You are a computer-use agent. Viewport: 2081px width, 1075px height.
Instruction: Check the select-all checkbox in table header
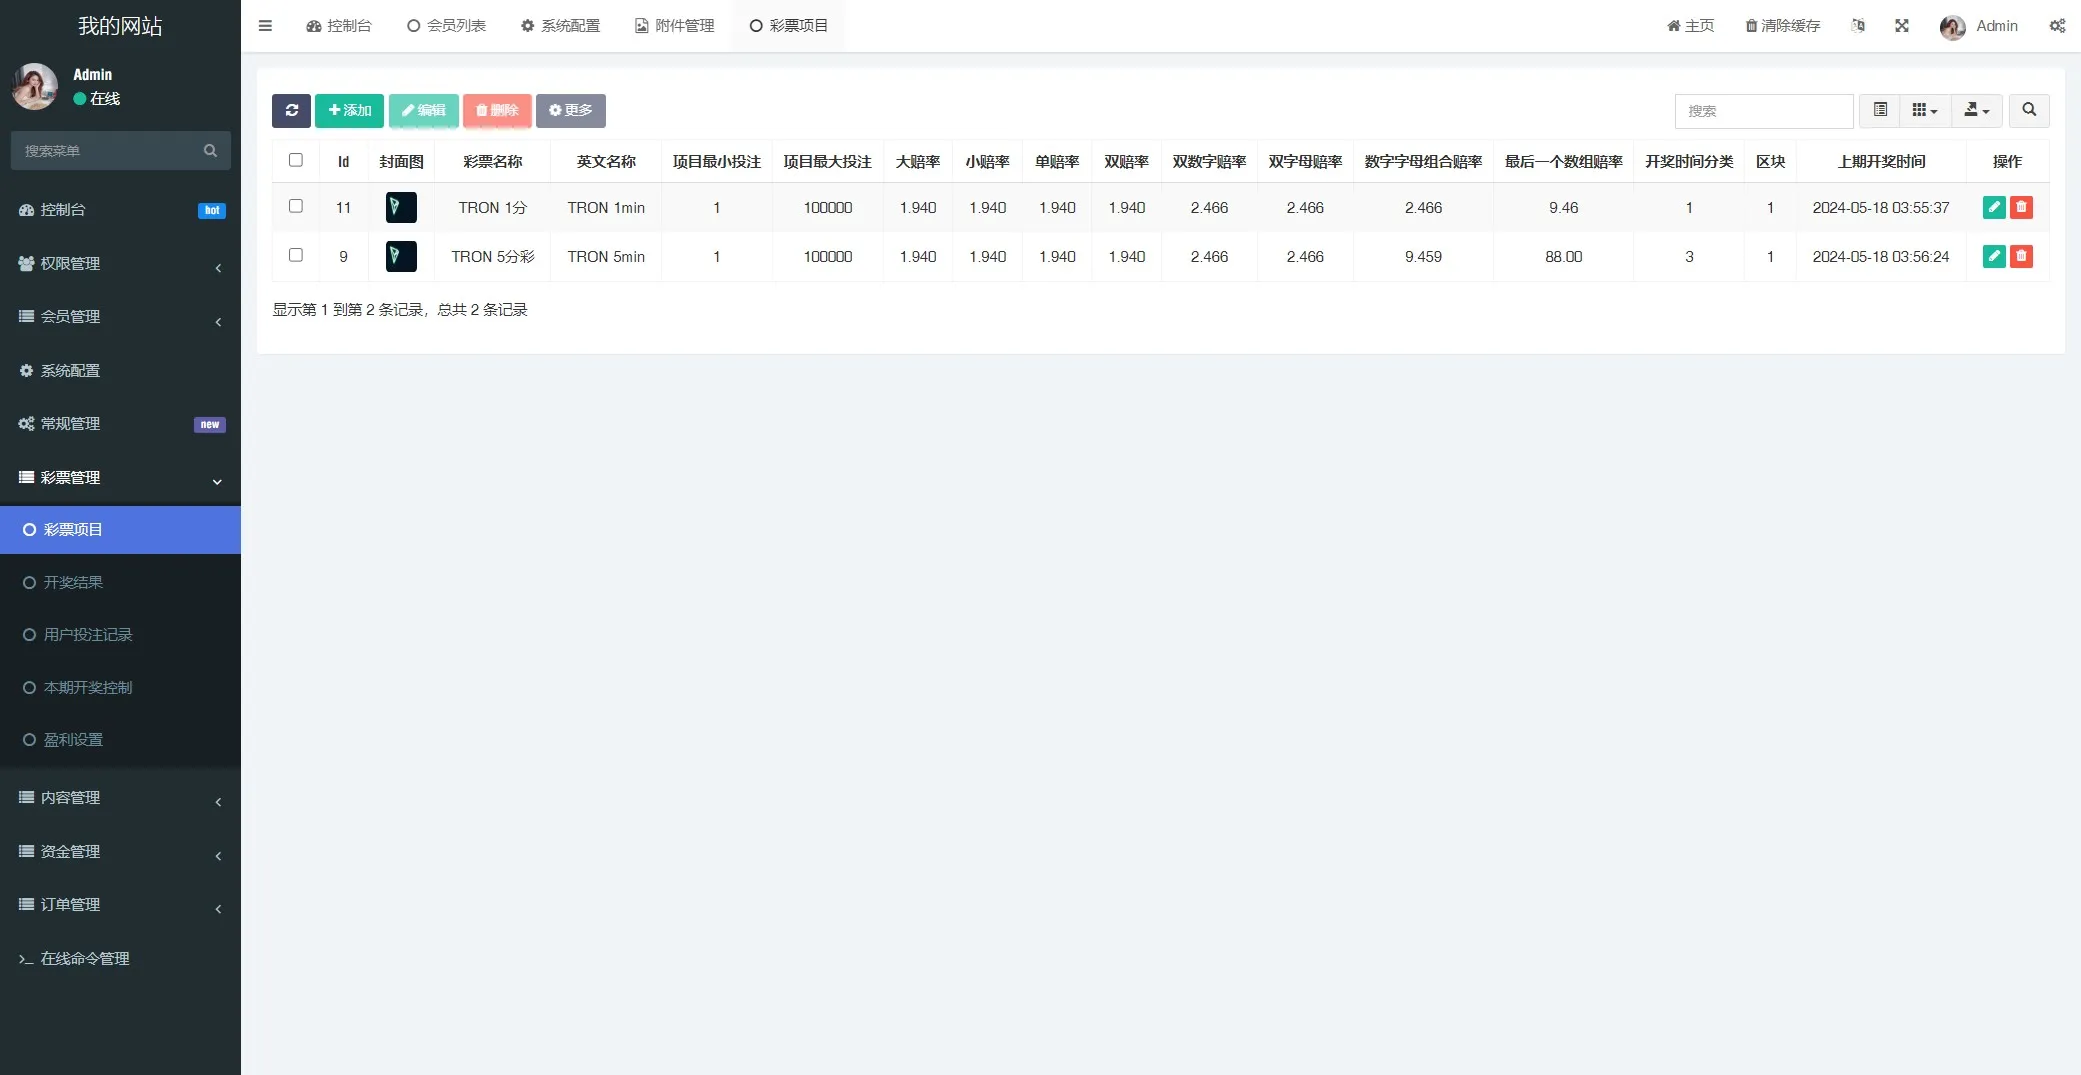coord(296,160)
